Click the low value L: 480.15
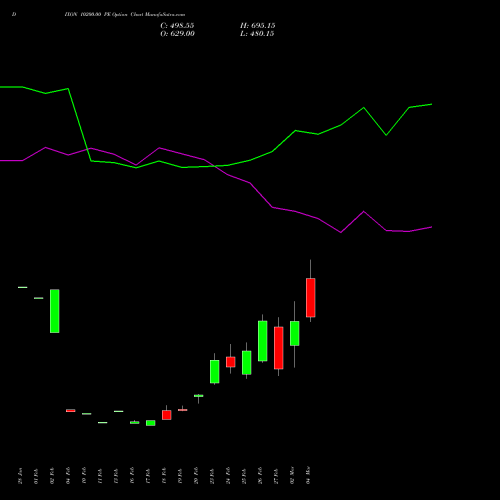500x500 pixels. pyautogui.click(x=257, y=34)
